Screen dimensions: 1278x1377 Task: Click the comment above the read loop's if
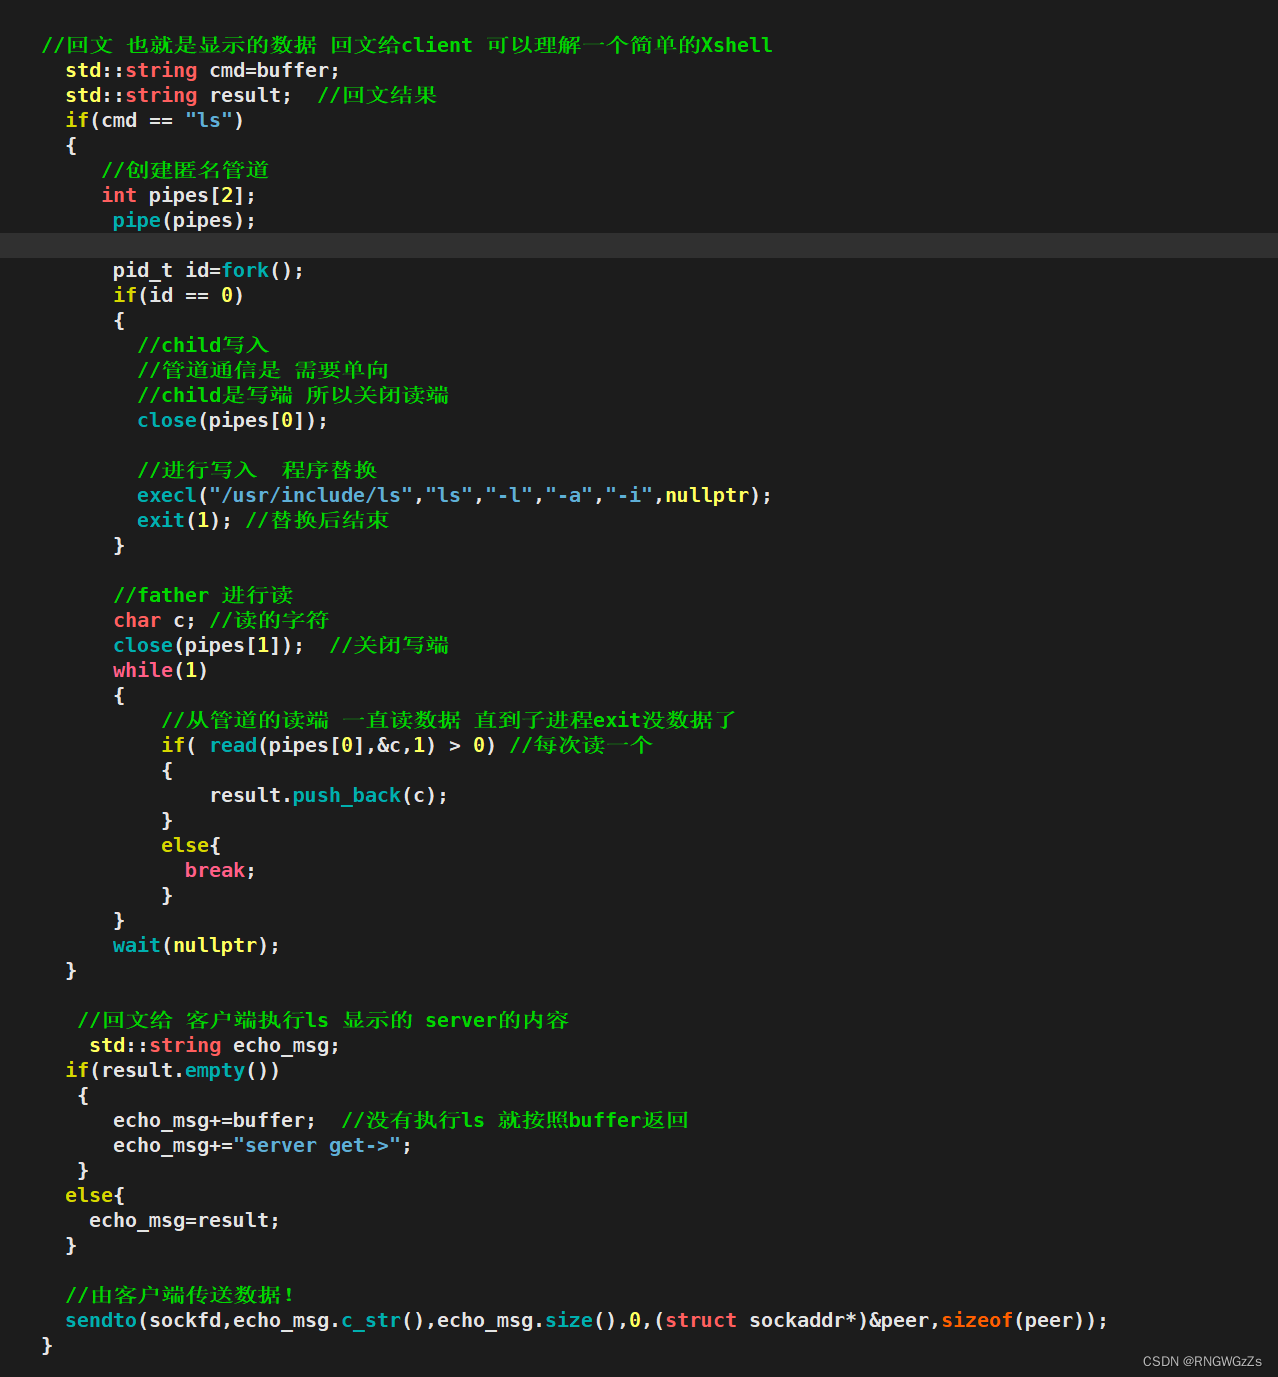click(x=449, y=720)
